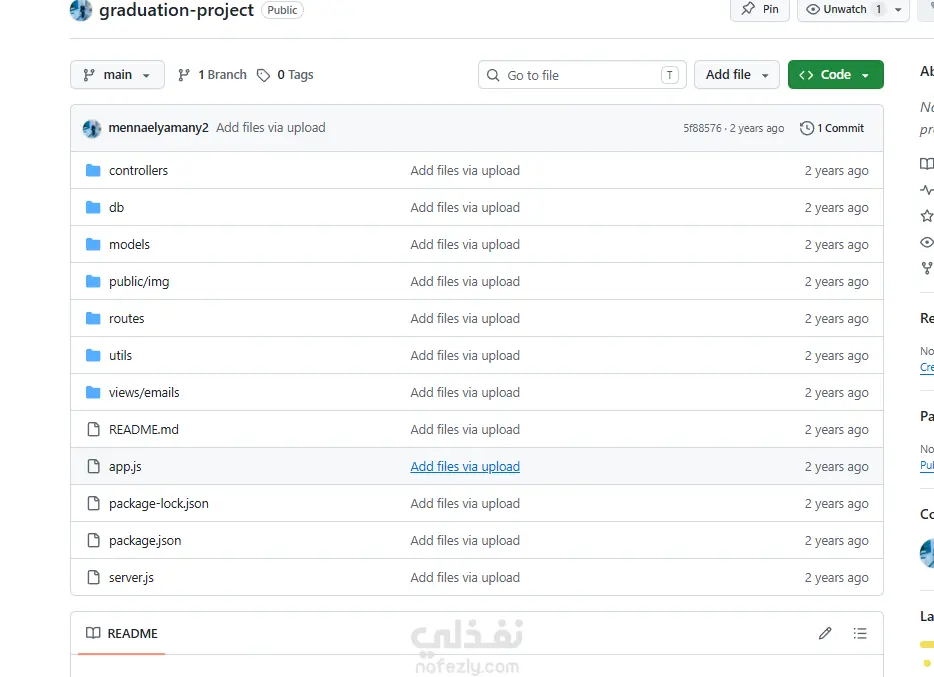
Task: Click commit message in controllers row
Action: point(465,170)
